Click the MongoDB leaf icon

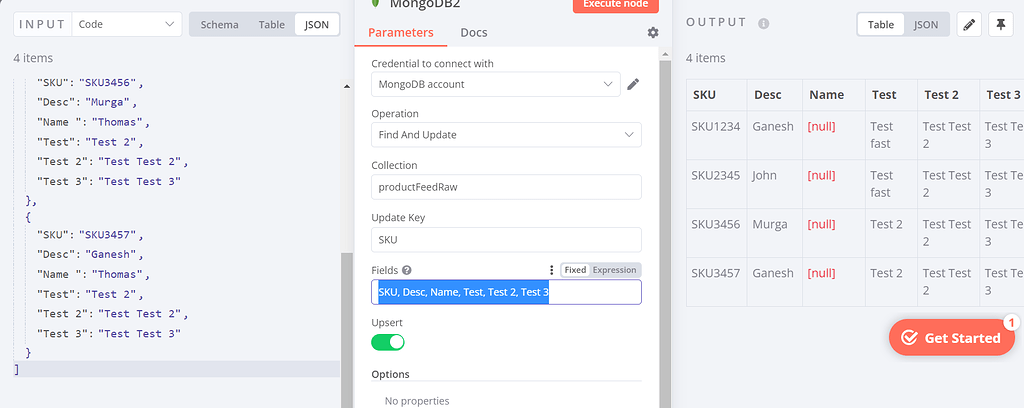(x=376, y=4)
